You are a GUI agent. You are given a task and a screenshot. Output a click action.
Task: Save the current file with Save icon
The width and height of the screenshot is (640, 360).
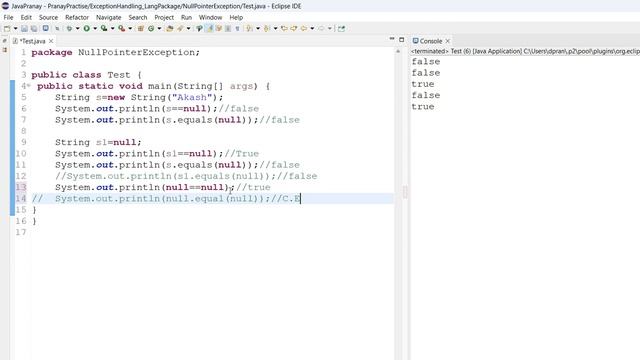24,29
